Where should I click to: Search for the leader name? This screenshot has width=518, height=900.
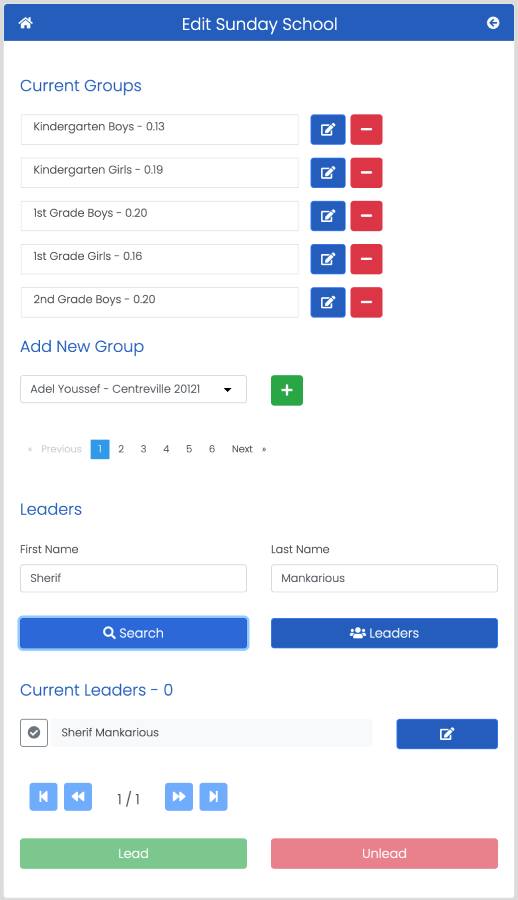coord(133,633)
